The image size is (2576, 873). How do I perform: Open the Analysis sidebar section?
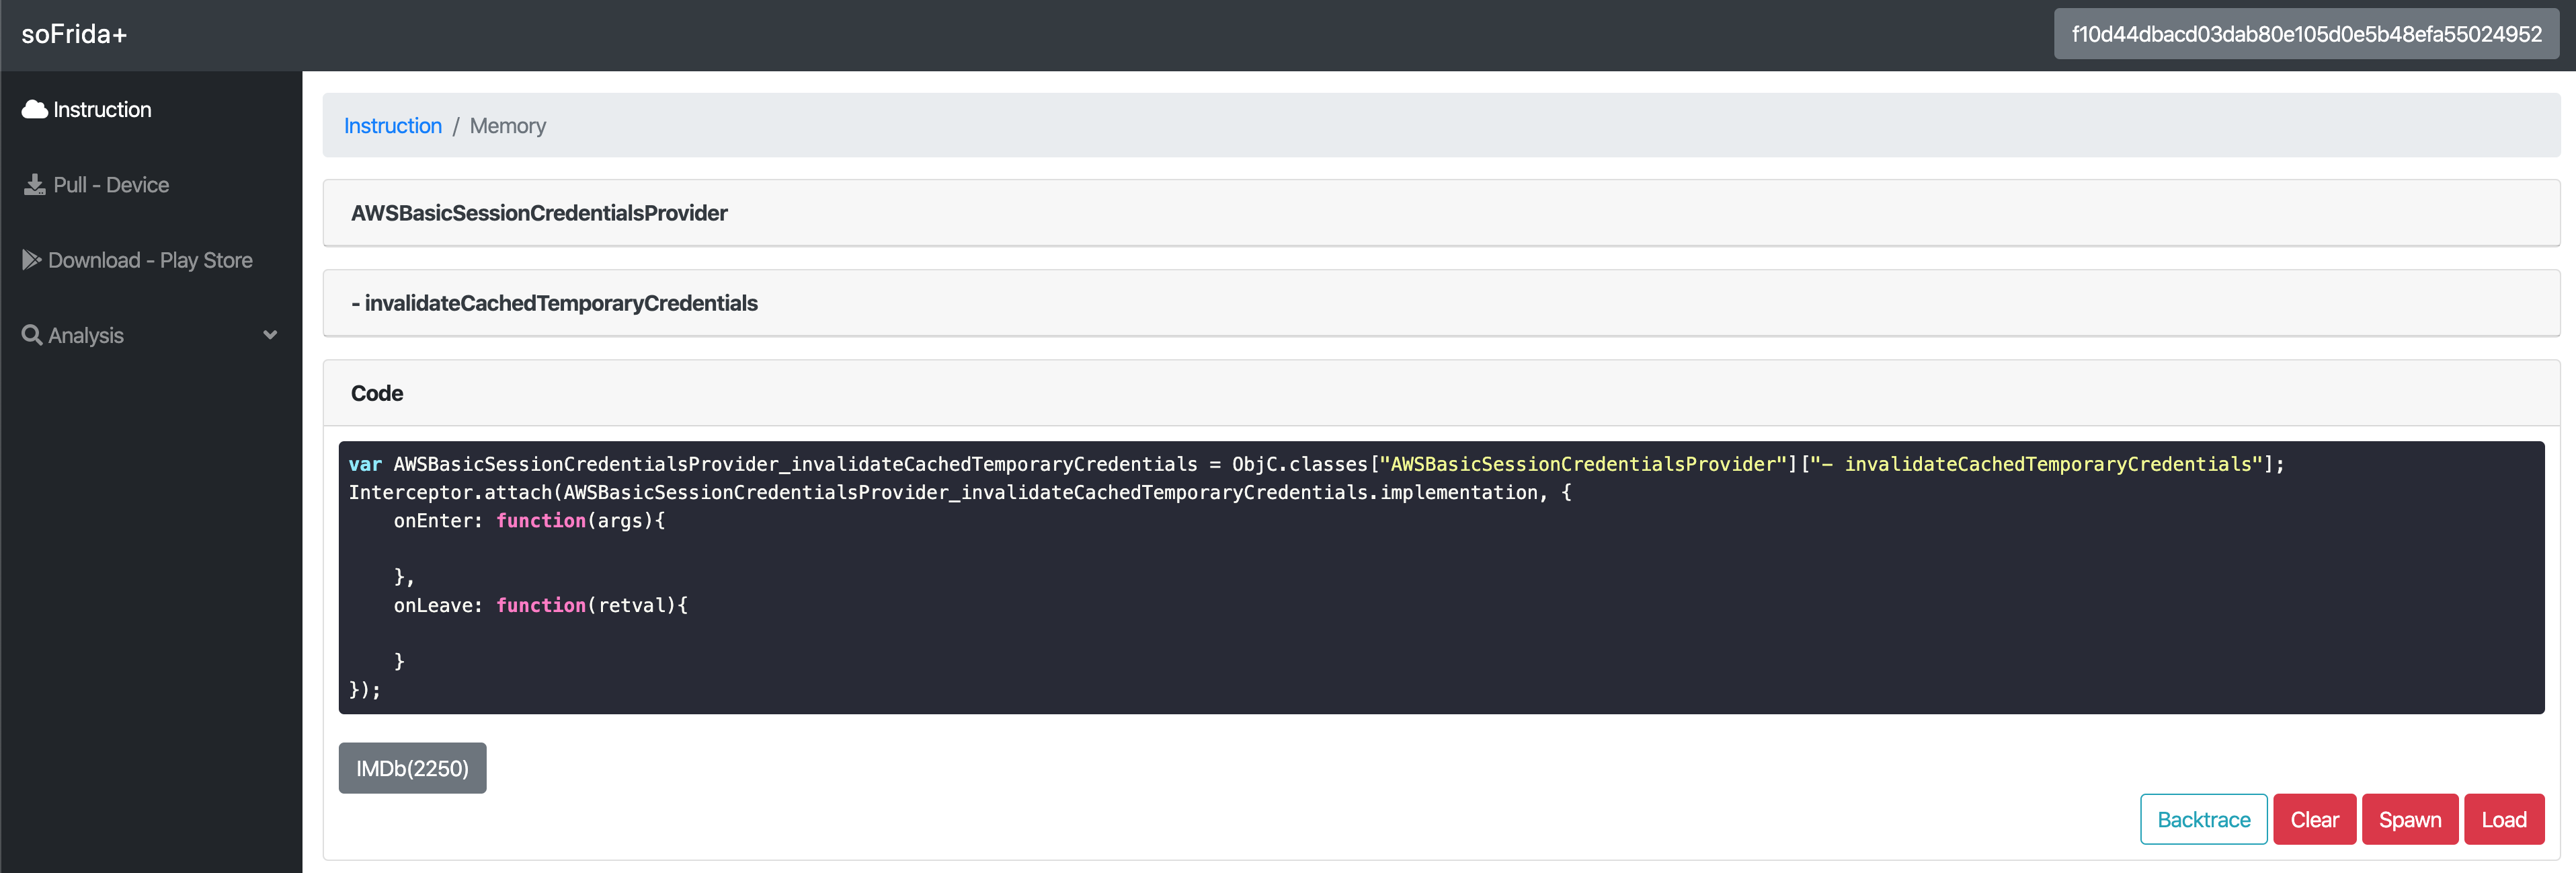[86, 335]
